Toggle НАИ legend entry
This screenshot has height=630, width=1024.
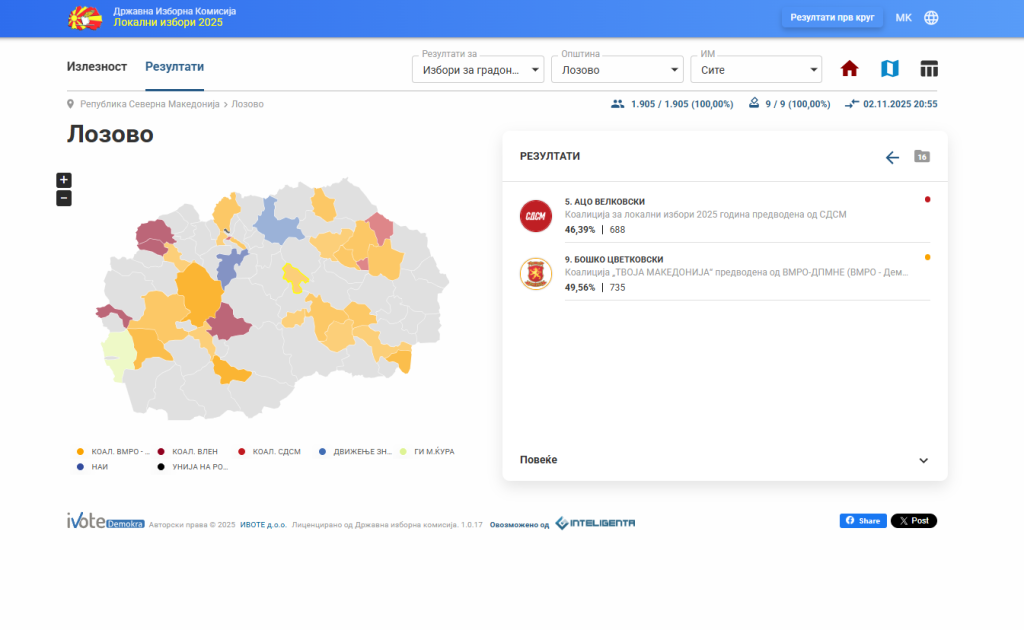coord(97,467)
